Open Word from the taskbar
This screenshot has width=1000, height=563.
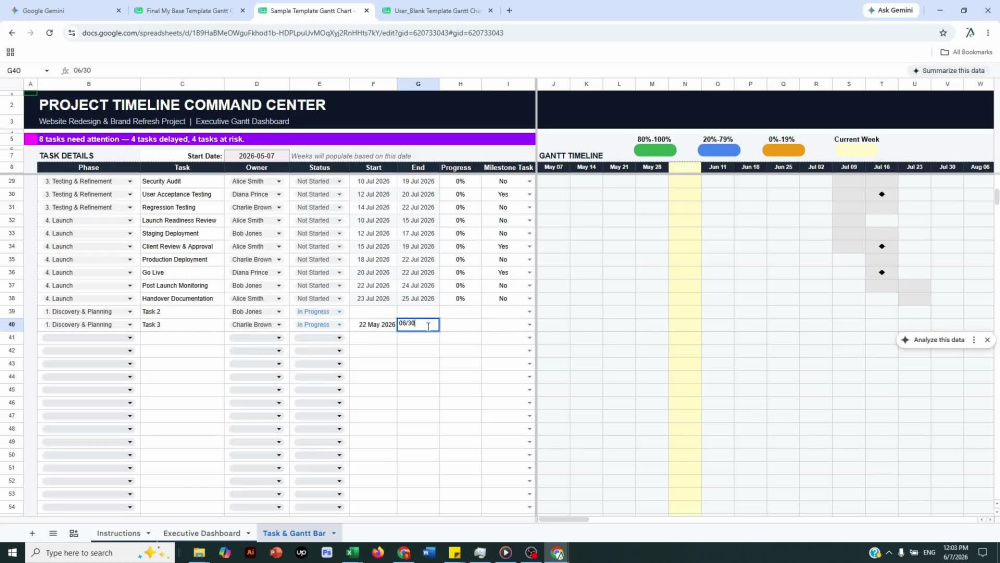[x=429, y=552]
